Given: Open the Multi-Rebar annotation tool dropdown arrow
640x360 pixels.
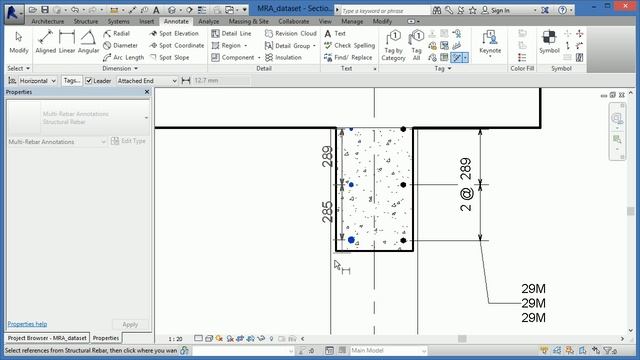Looking at the screenshot, I should tap(465, 58).
